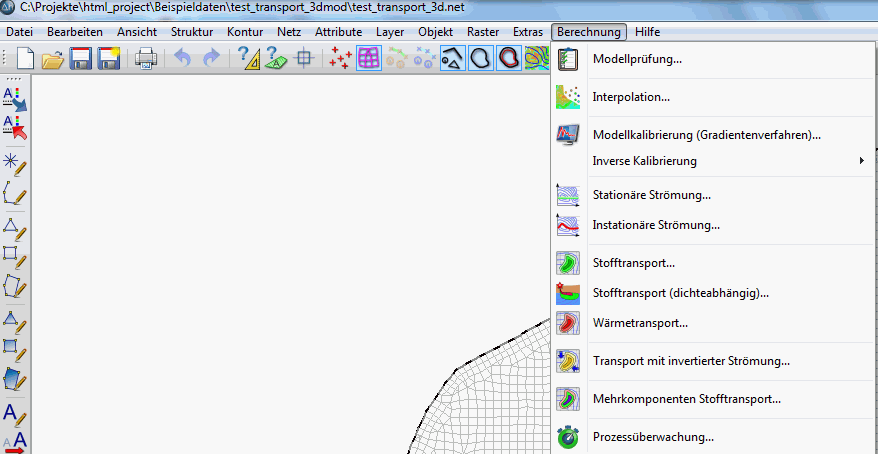Click the redo arrow icon

(x=211, y=59)
